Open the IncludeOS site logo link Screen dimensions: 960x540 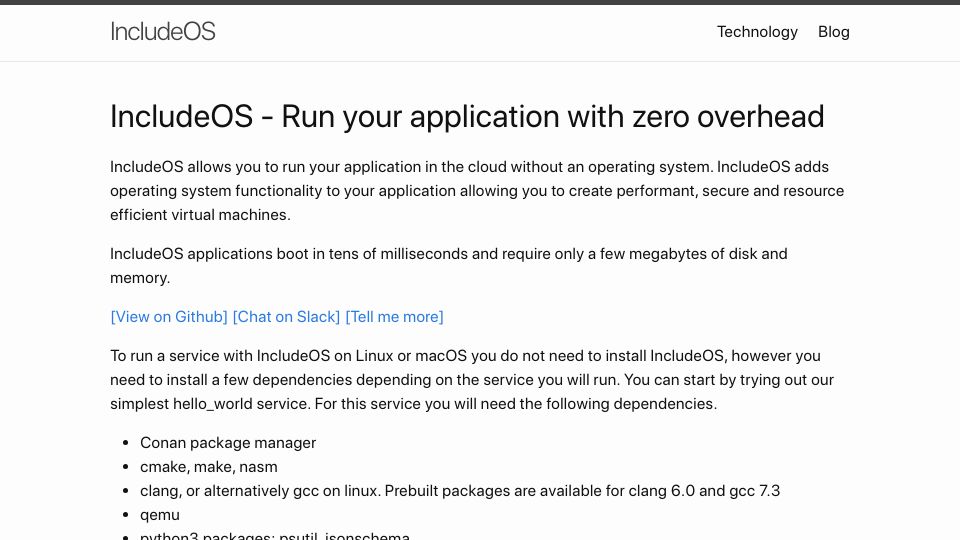click(x=163, y=31)
